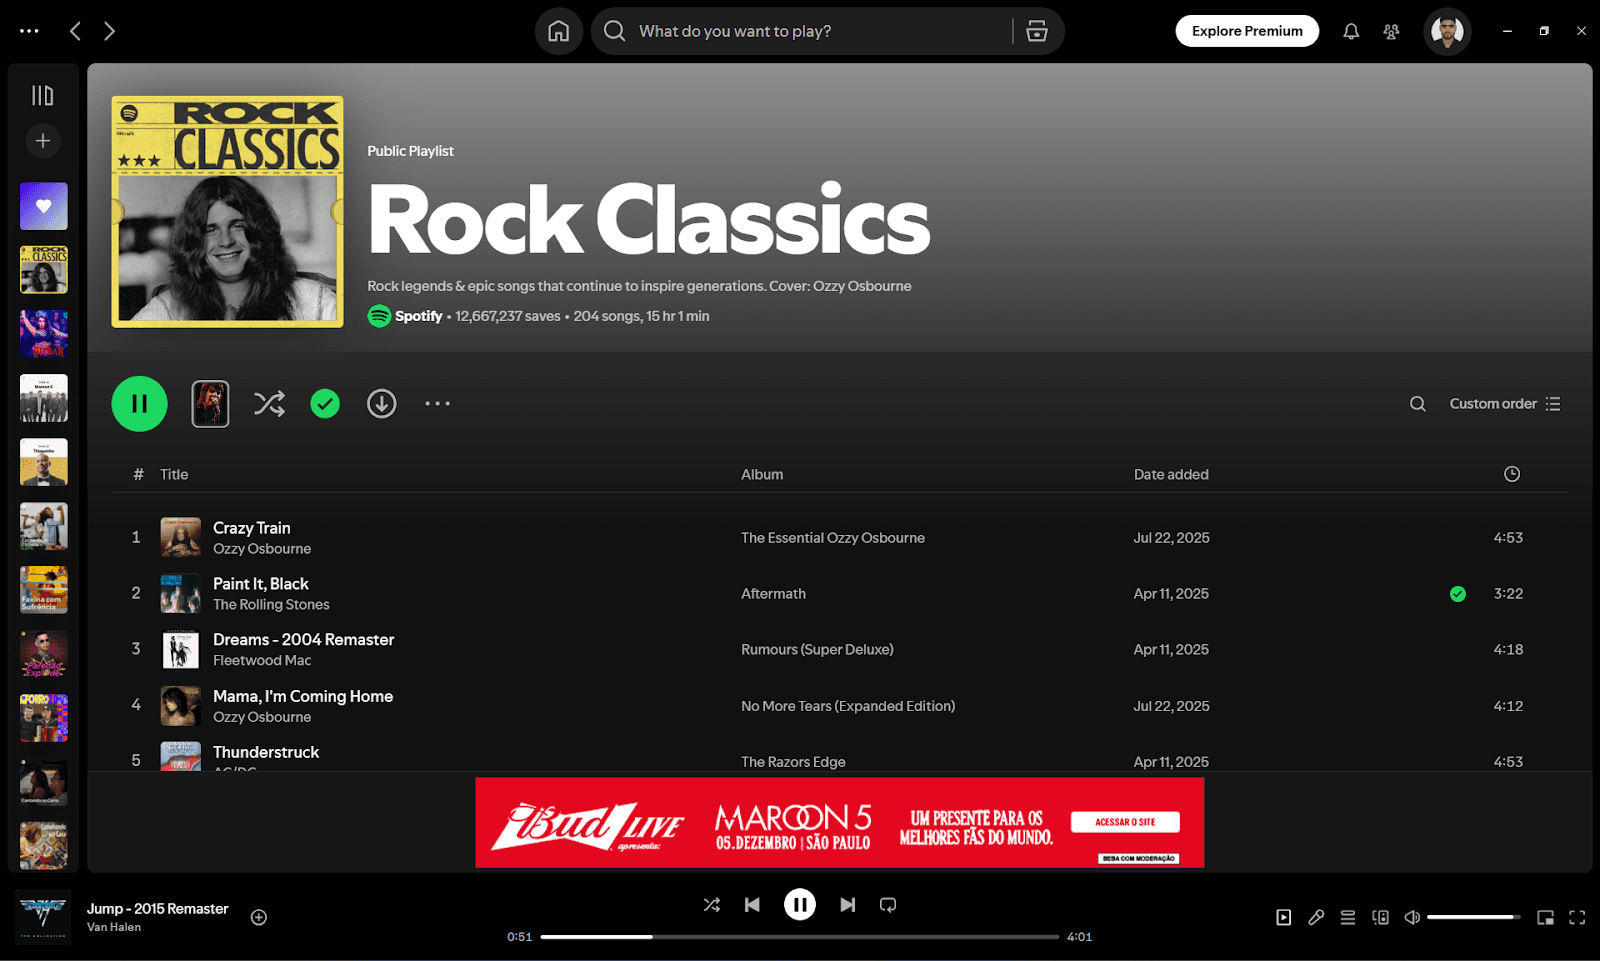
Task: Search within the playlist magnifier icon
Action: click(1417, 404)
